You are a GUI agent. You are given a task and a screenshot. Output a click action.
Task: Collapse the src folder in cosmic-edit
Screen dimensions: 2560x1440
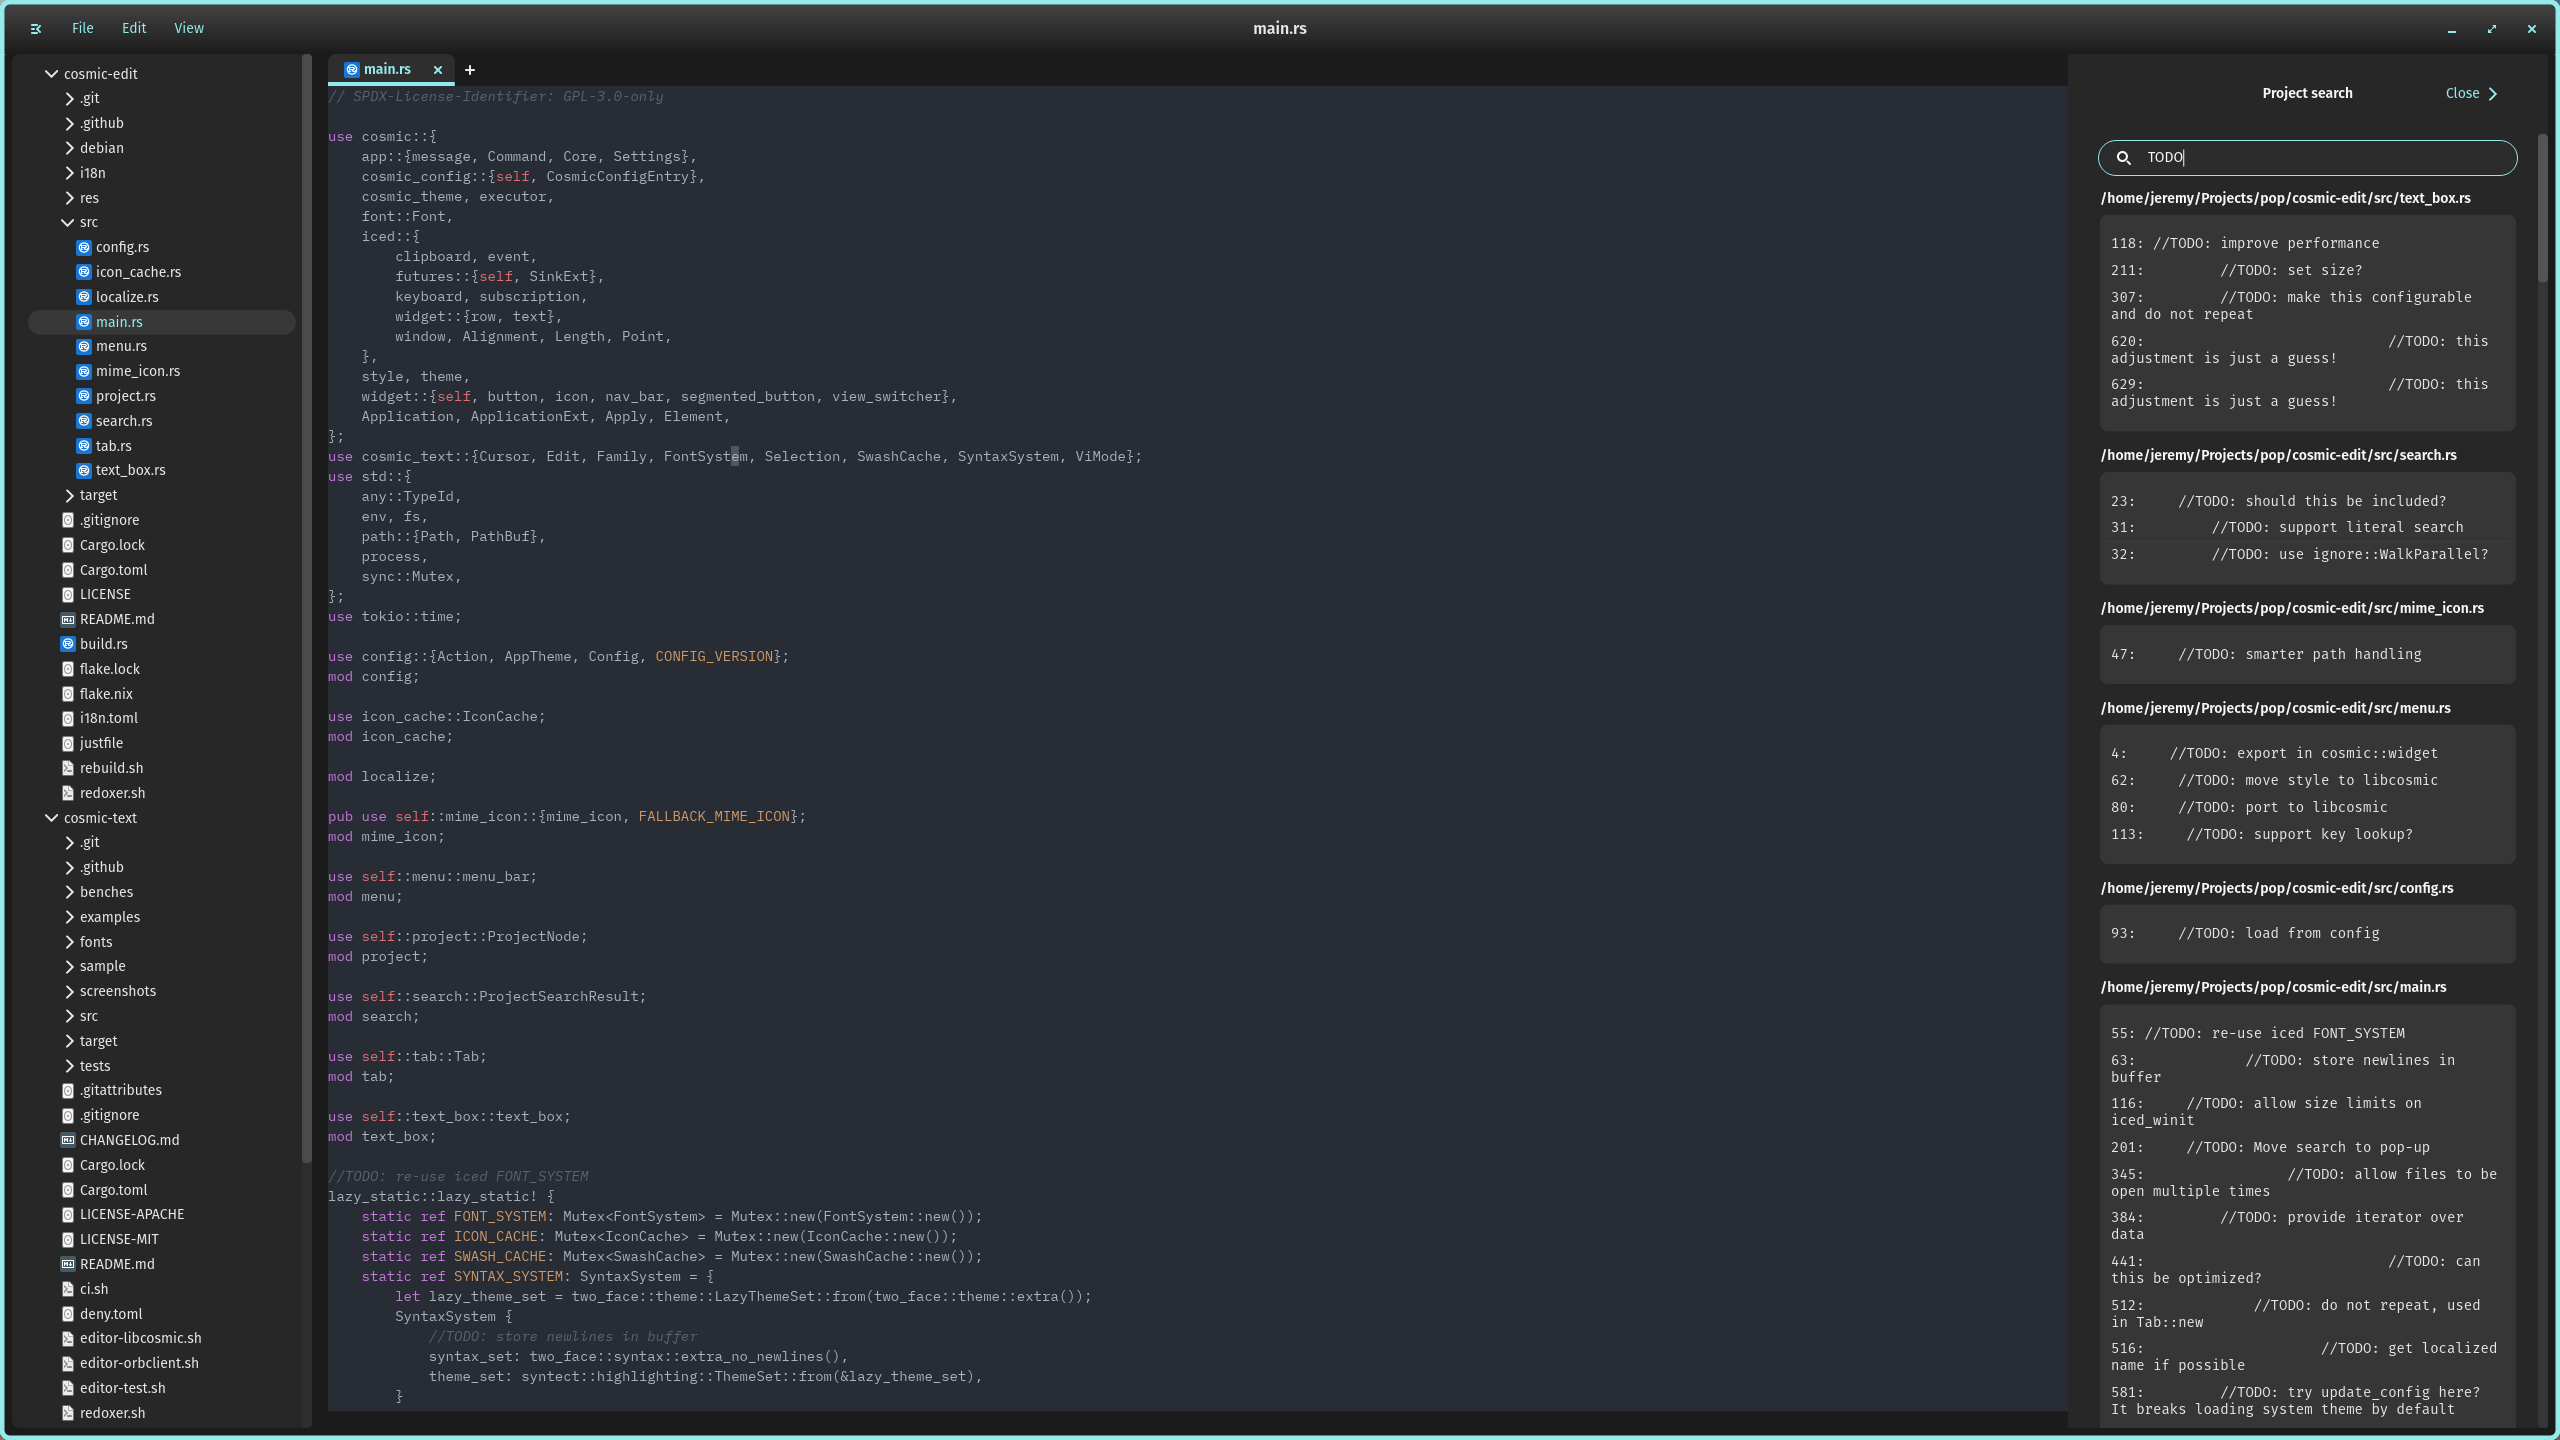click(68, 223)
